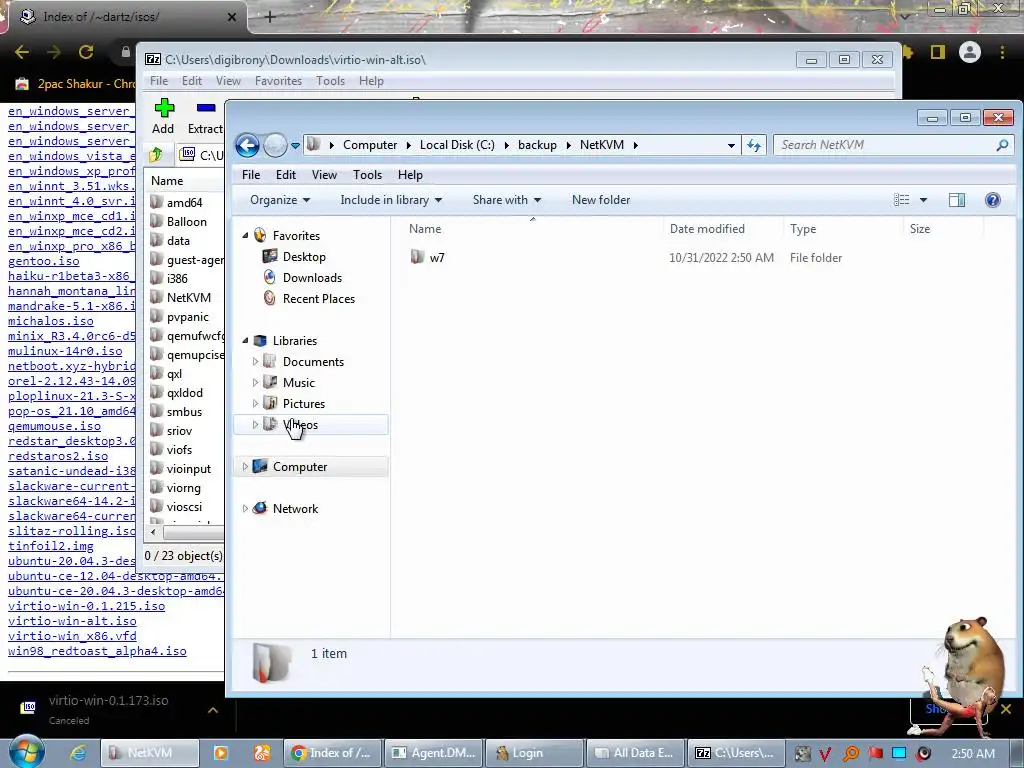
Task: Open the virtio-win-alt.iso link
Action: click(72, 621)
